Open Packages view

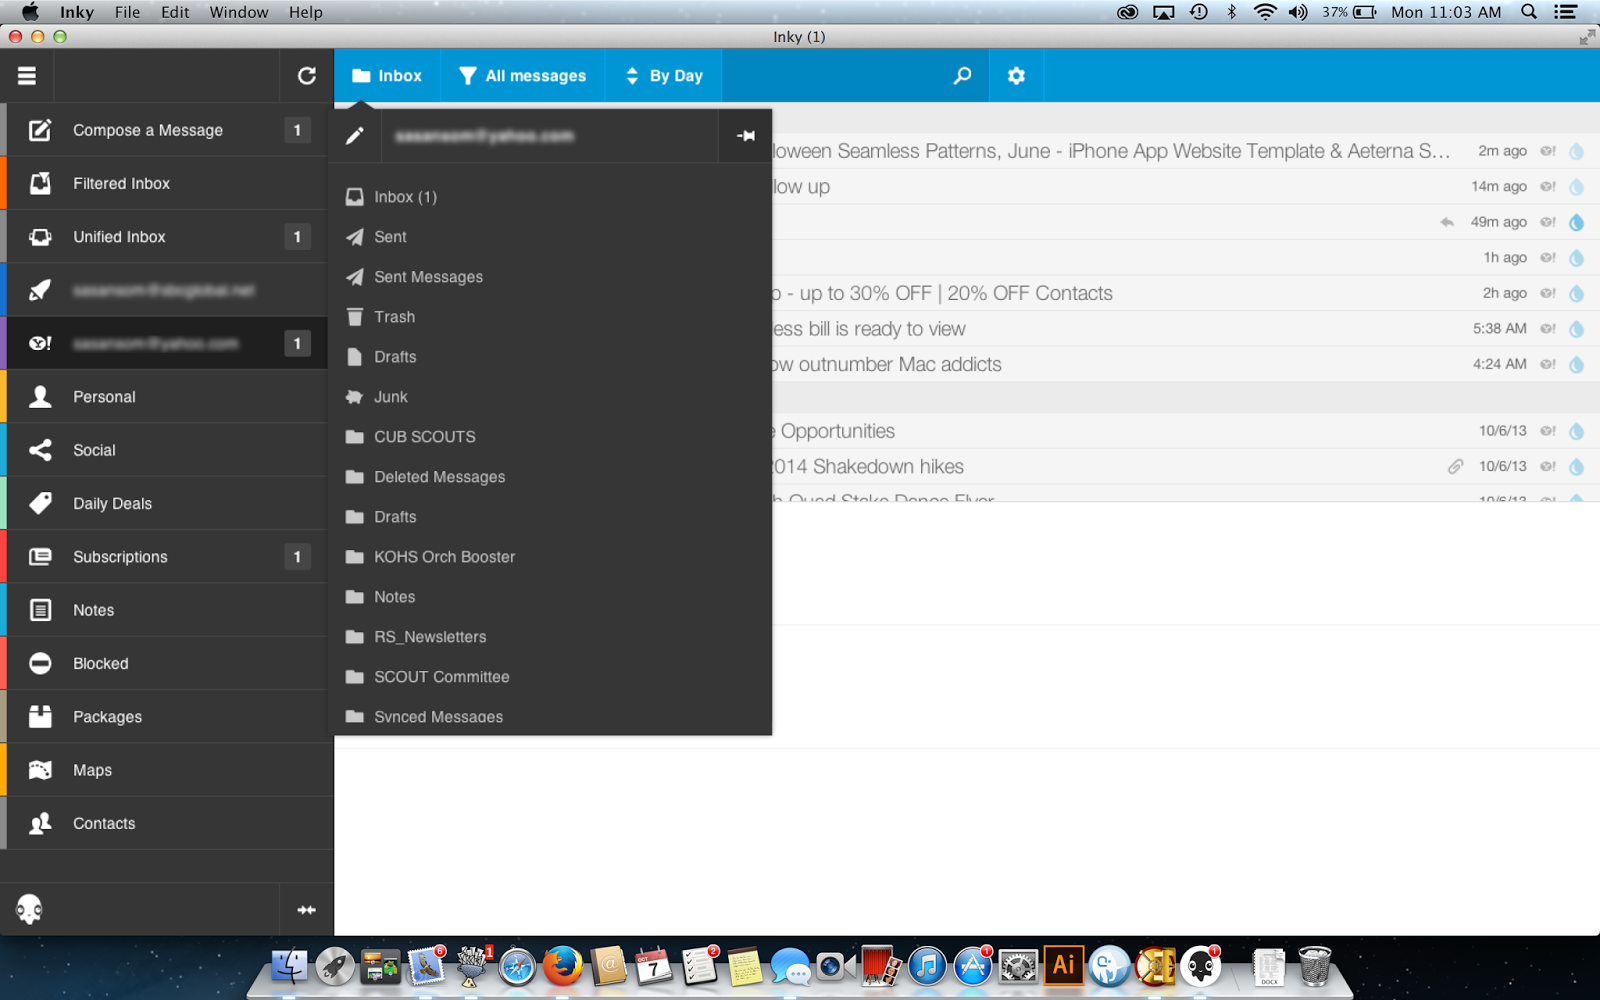(x=167, y=717)
